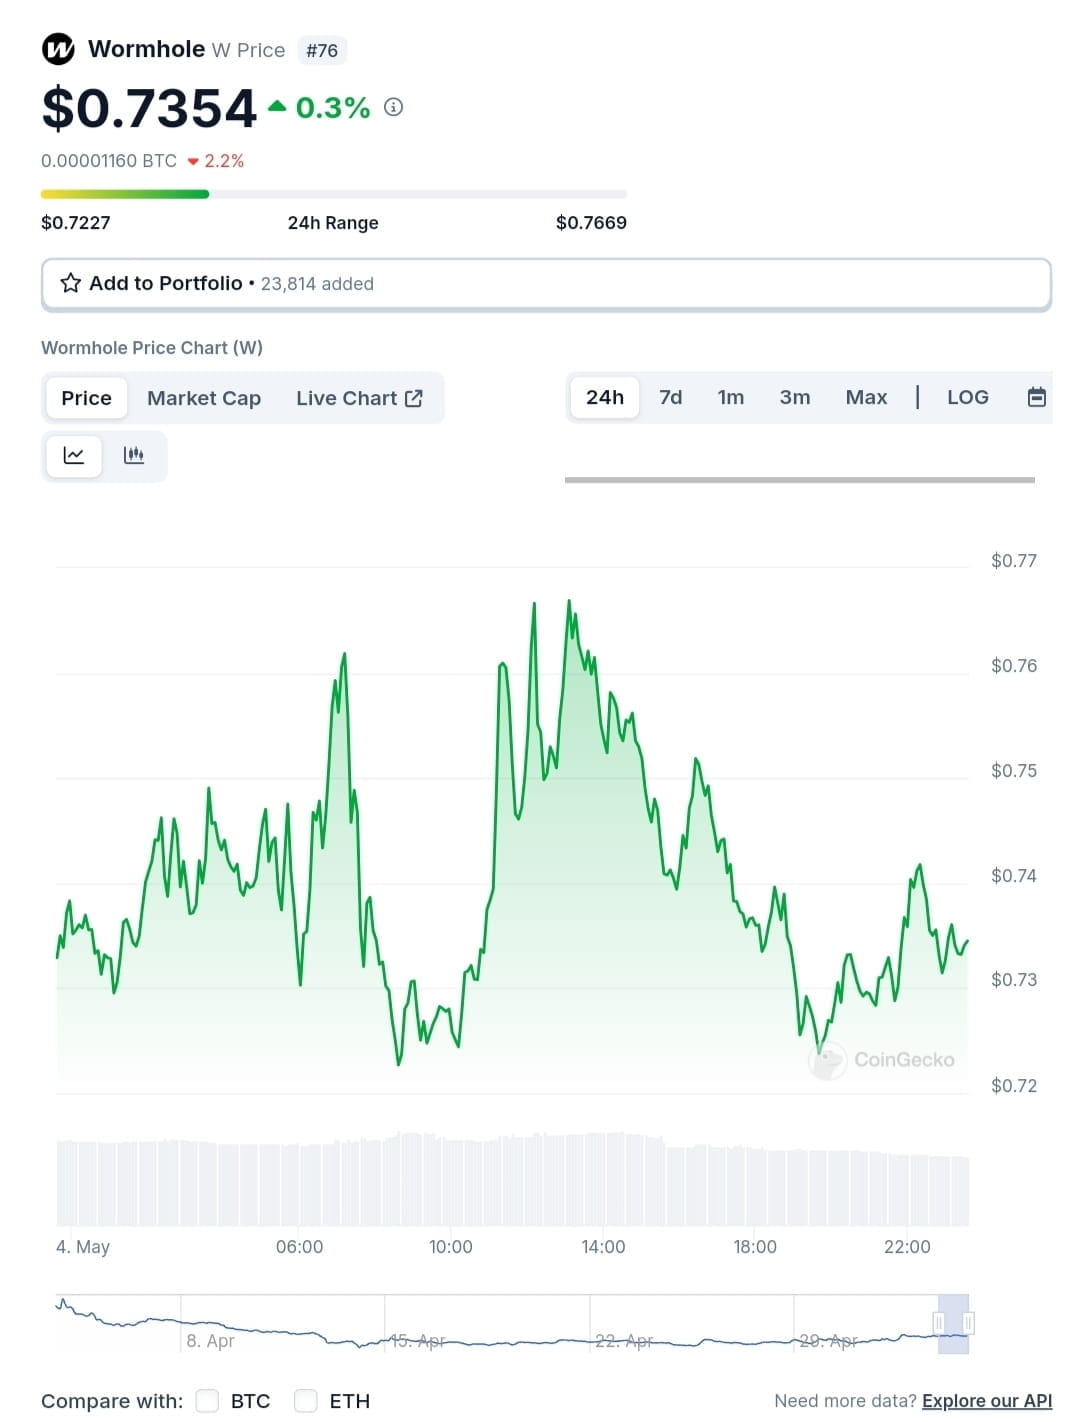Viewport: 1080px width, 1422px height.
Task: Enable the ETH comparison checkbox
Action: click(x=305, y=1401)
